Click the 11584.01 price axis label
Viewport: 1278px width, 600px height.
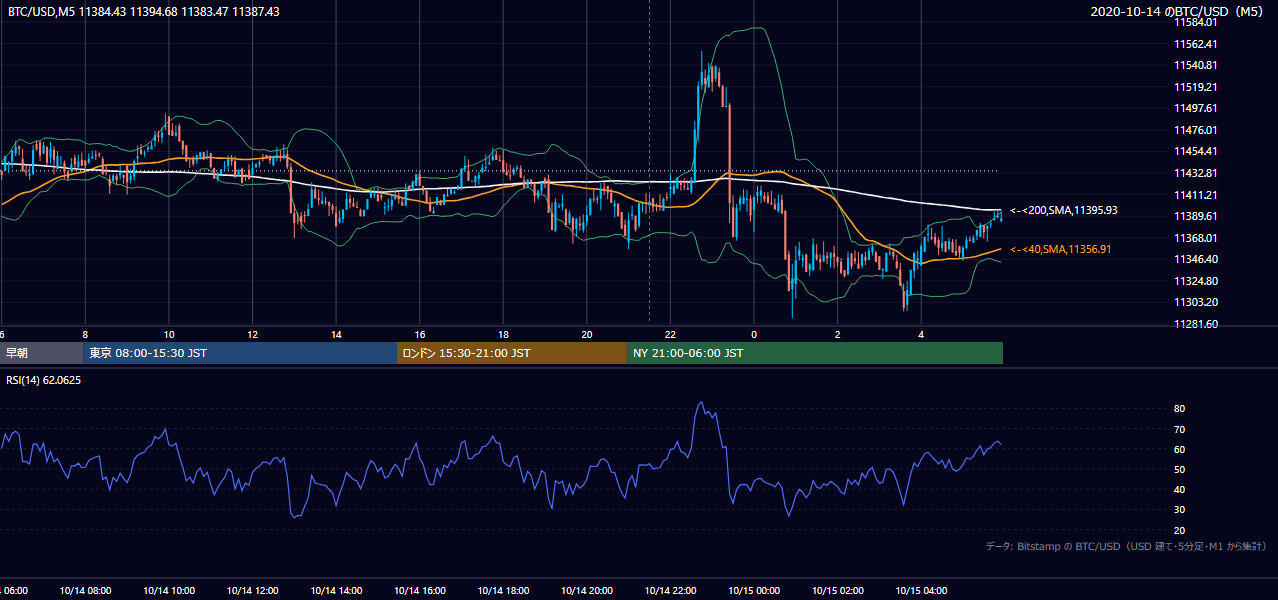pyautogui.click(x=1196, y=22)
